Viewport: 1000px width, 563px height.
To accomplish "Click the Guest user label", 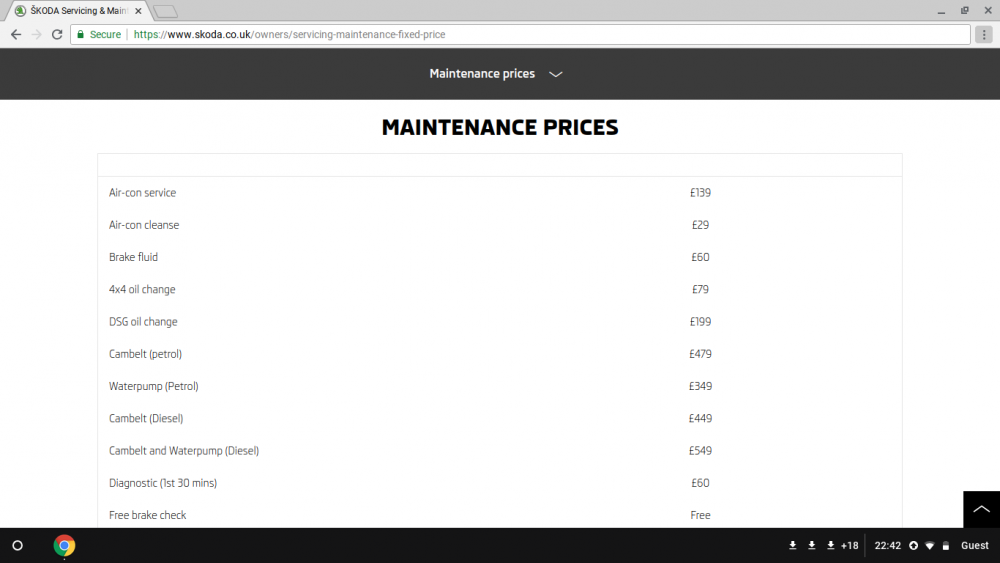I will click(974, 546).
